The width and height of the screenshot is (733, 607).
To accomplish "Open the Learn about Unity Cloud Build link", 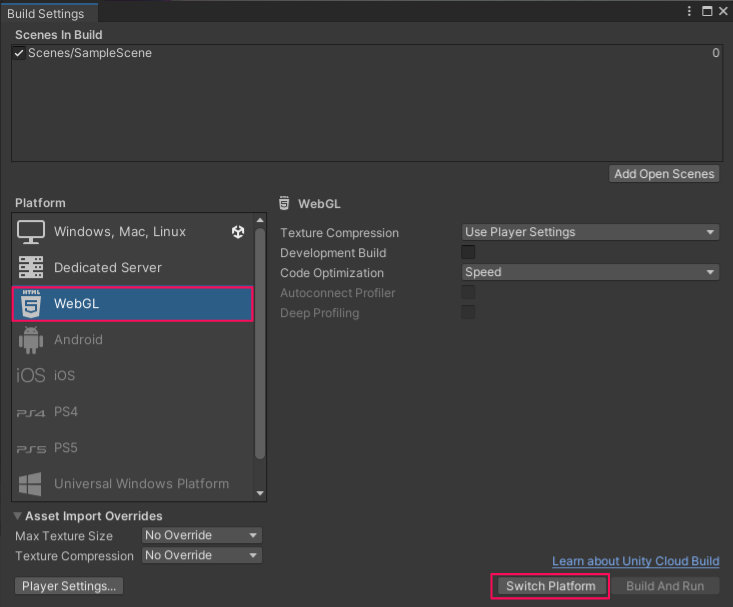I will (635, 561).
